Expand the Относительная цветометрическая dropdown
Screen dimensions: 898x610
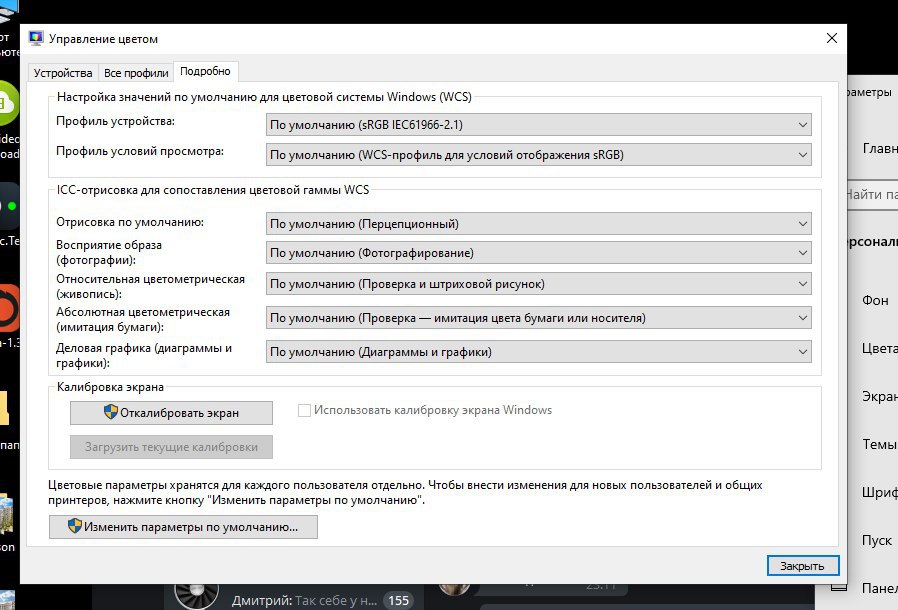click(x=538, y=284)
